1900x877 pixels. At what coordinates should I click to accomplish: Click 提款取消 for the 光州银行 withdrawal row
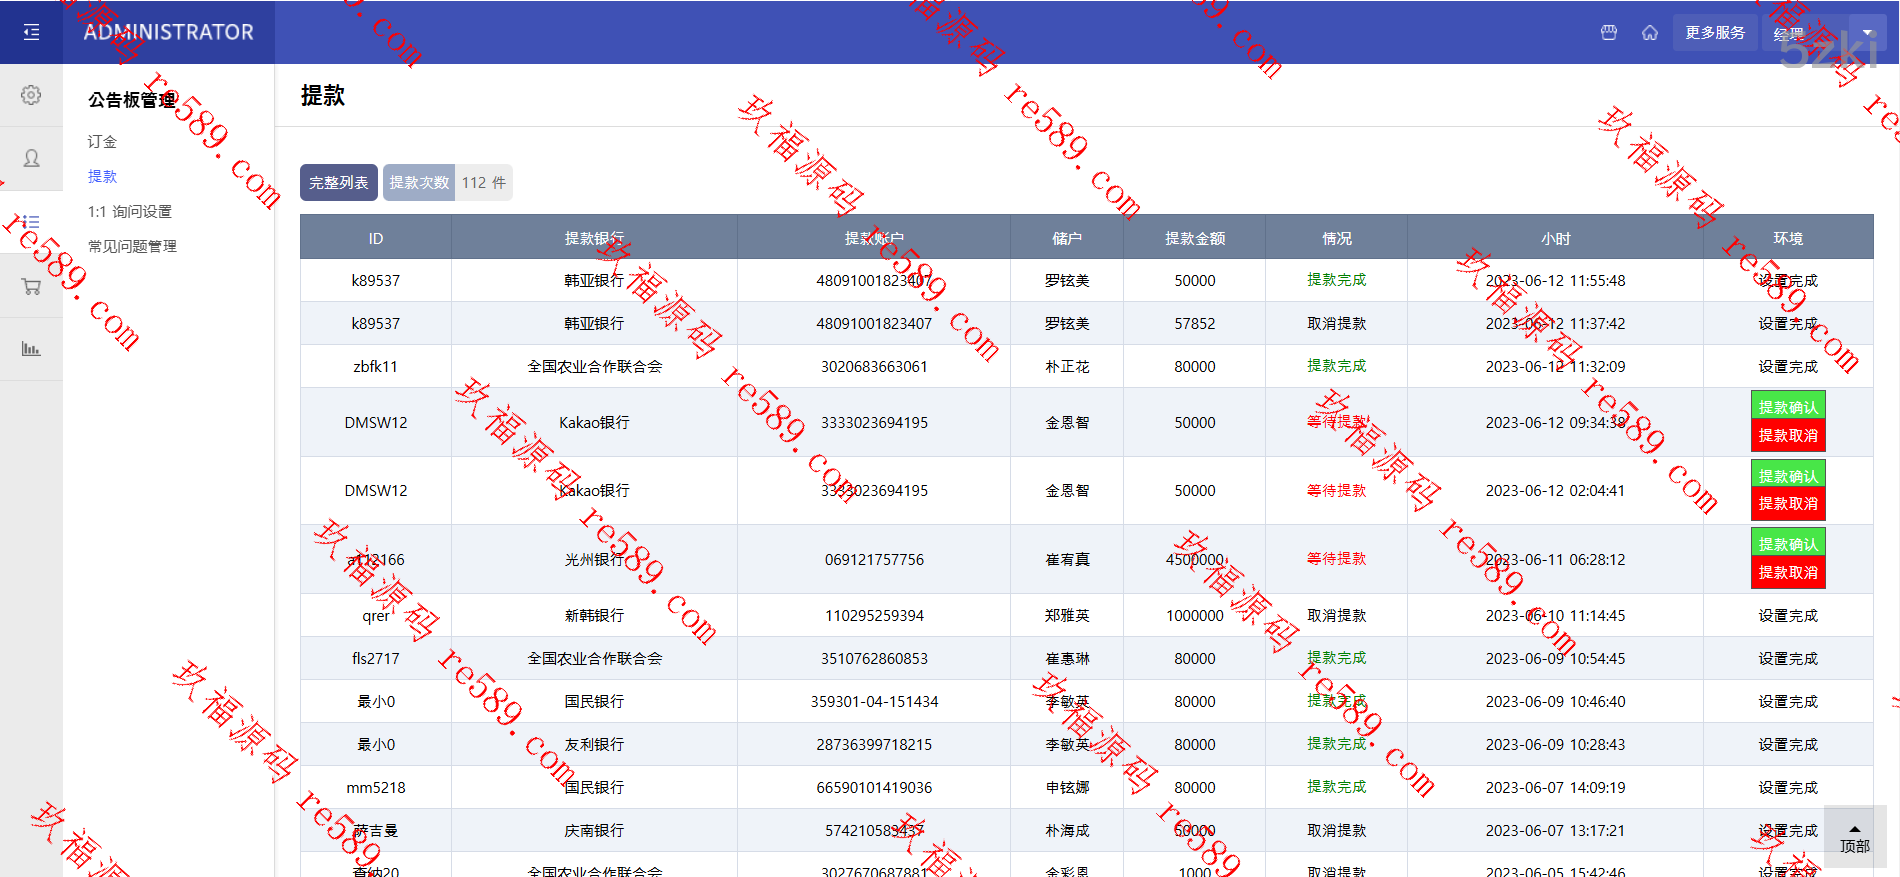point(1788,573)
